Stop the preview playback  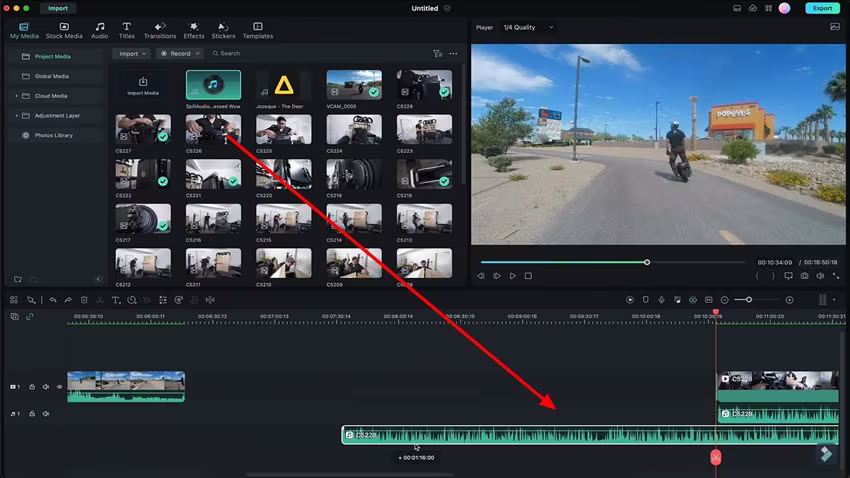[528, 276]
